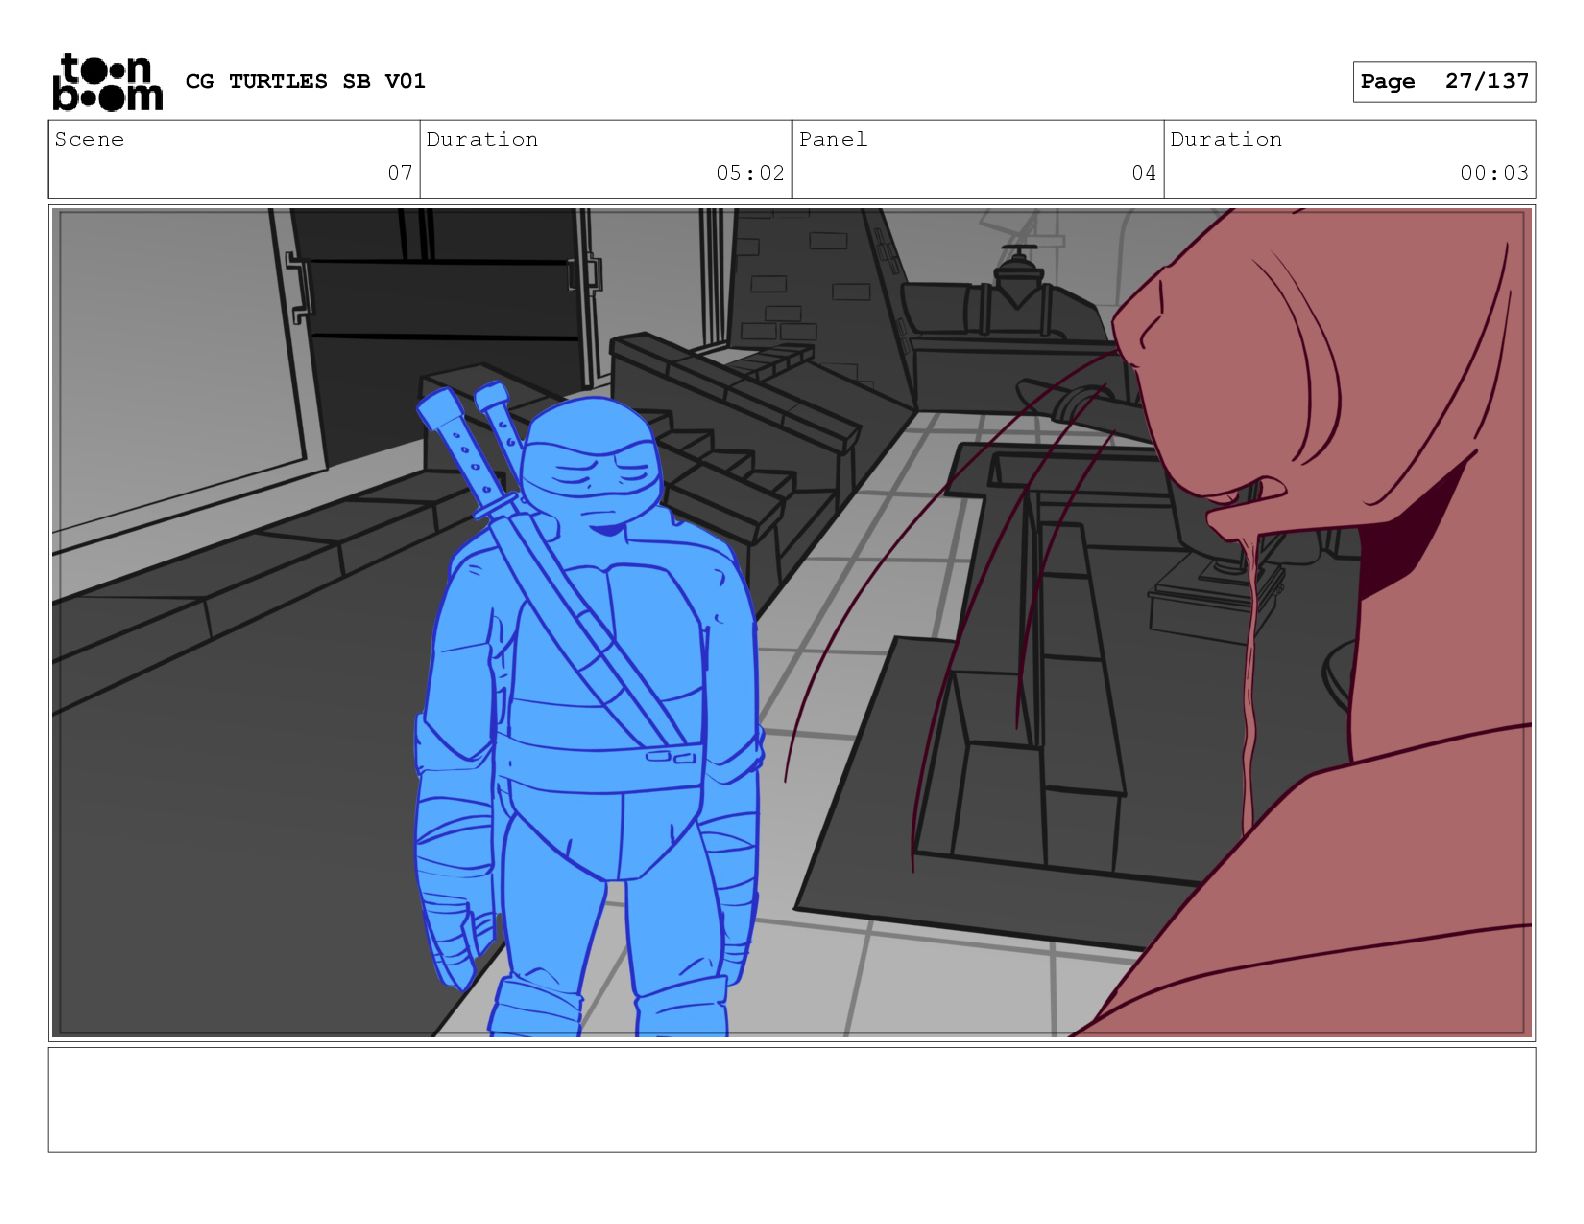Click panel number '04'
The image size is (1584, 1224).
(1144, 173)
